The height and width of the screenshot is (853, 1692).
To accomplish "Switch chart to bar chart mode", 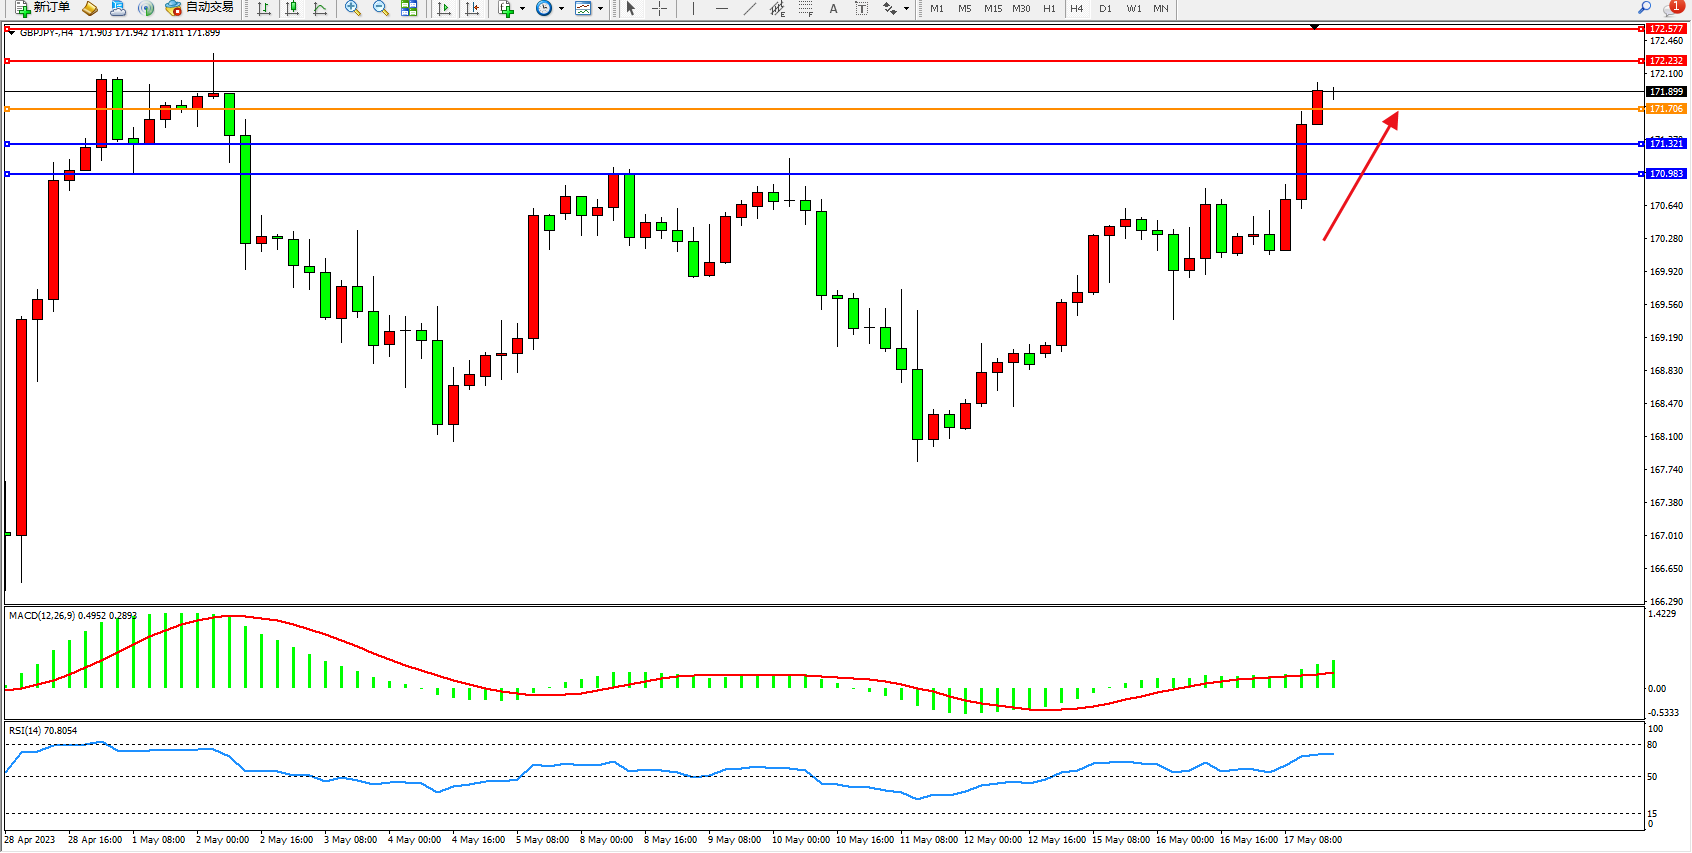I will click(x=263, y=8).
